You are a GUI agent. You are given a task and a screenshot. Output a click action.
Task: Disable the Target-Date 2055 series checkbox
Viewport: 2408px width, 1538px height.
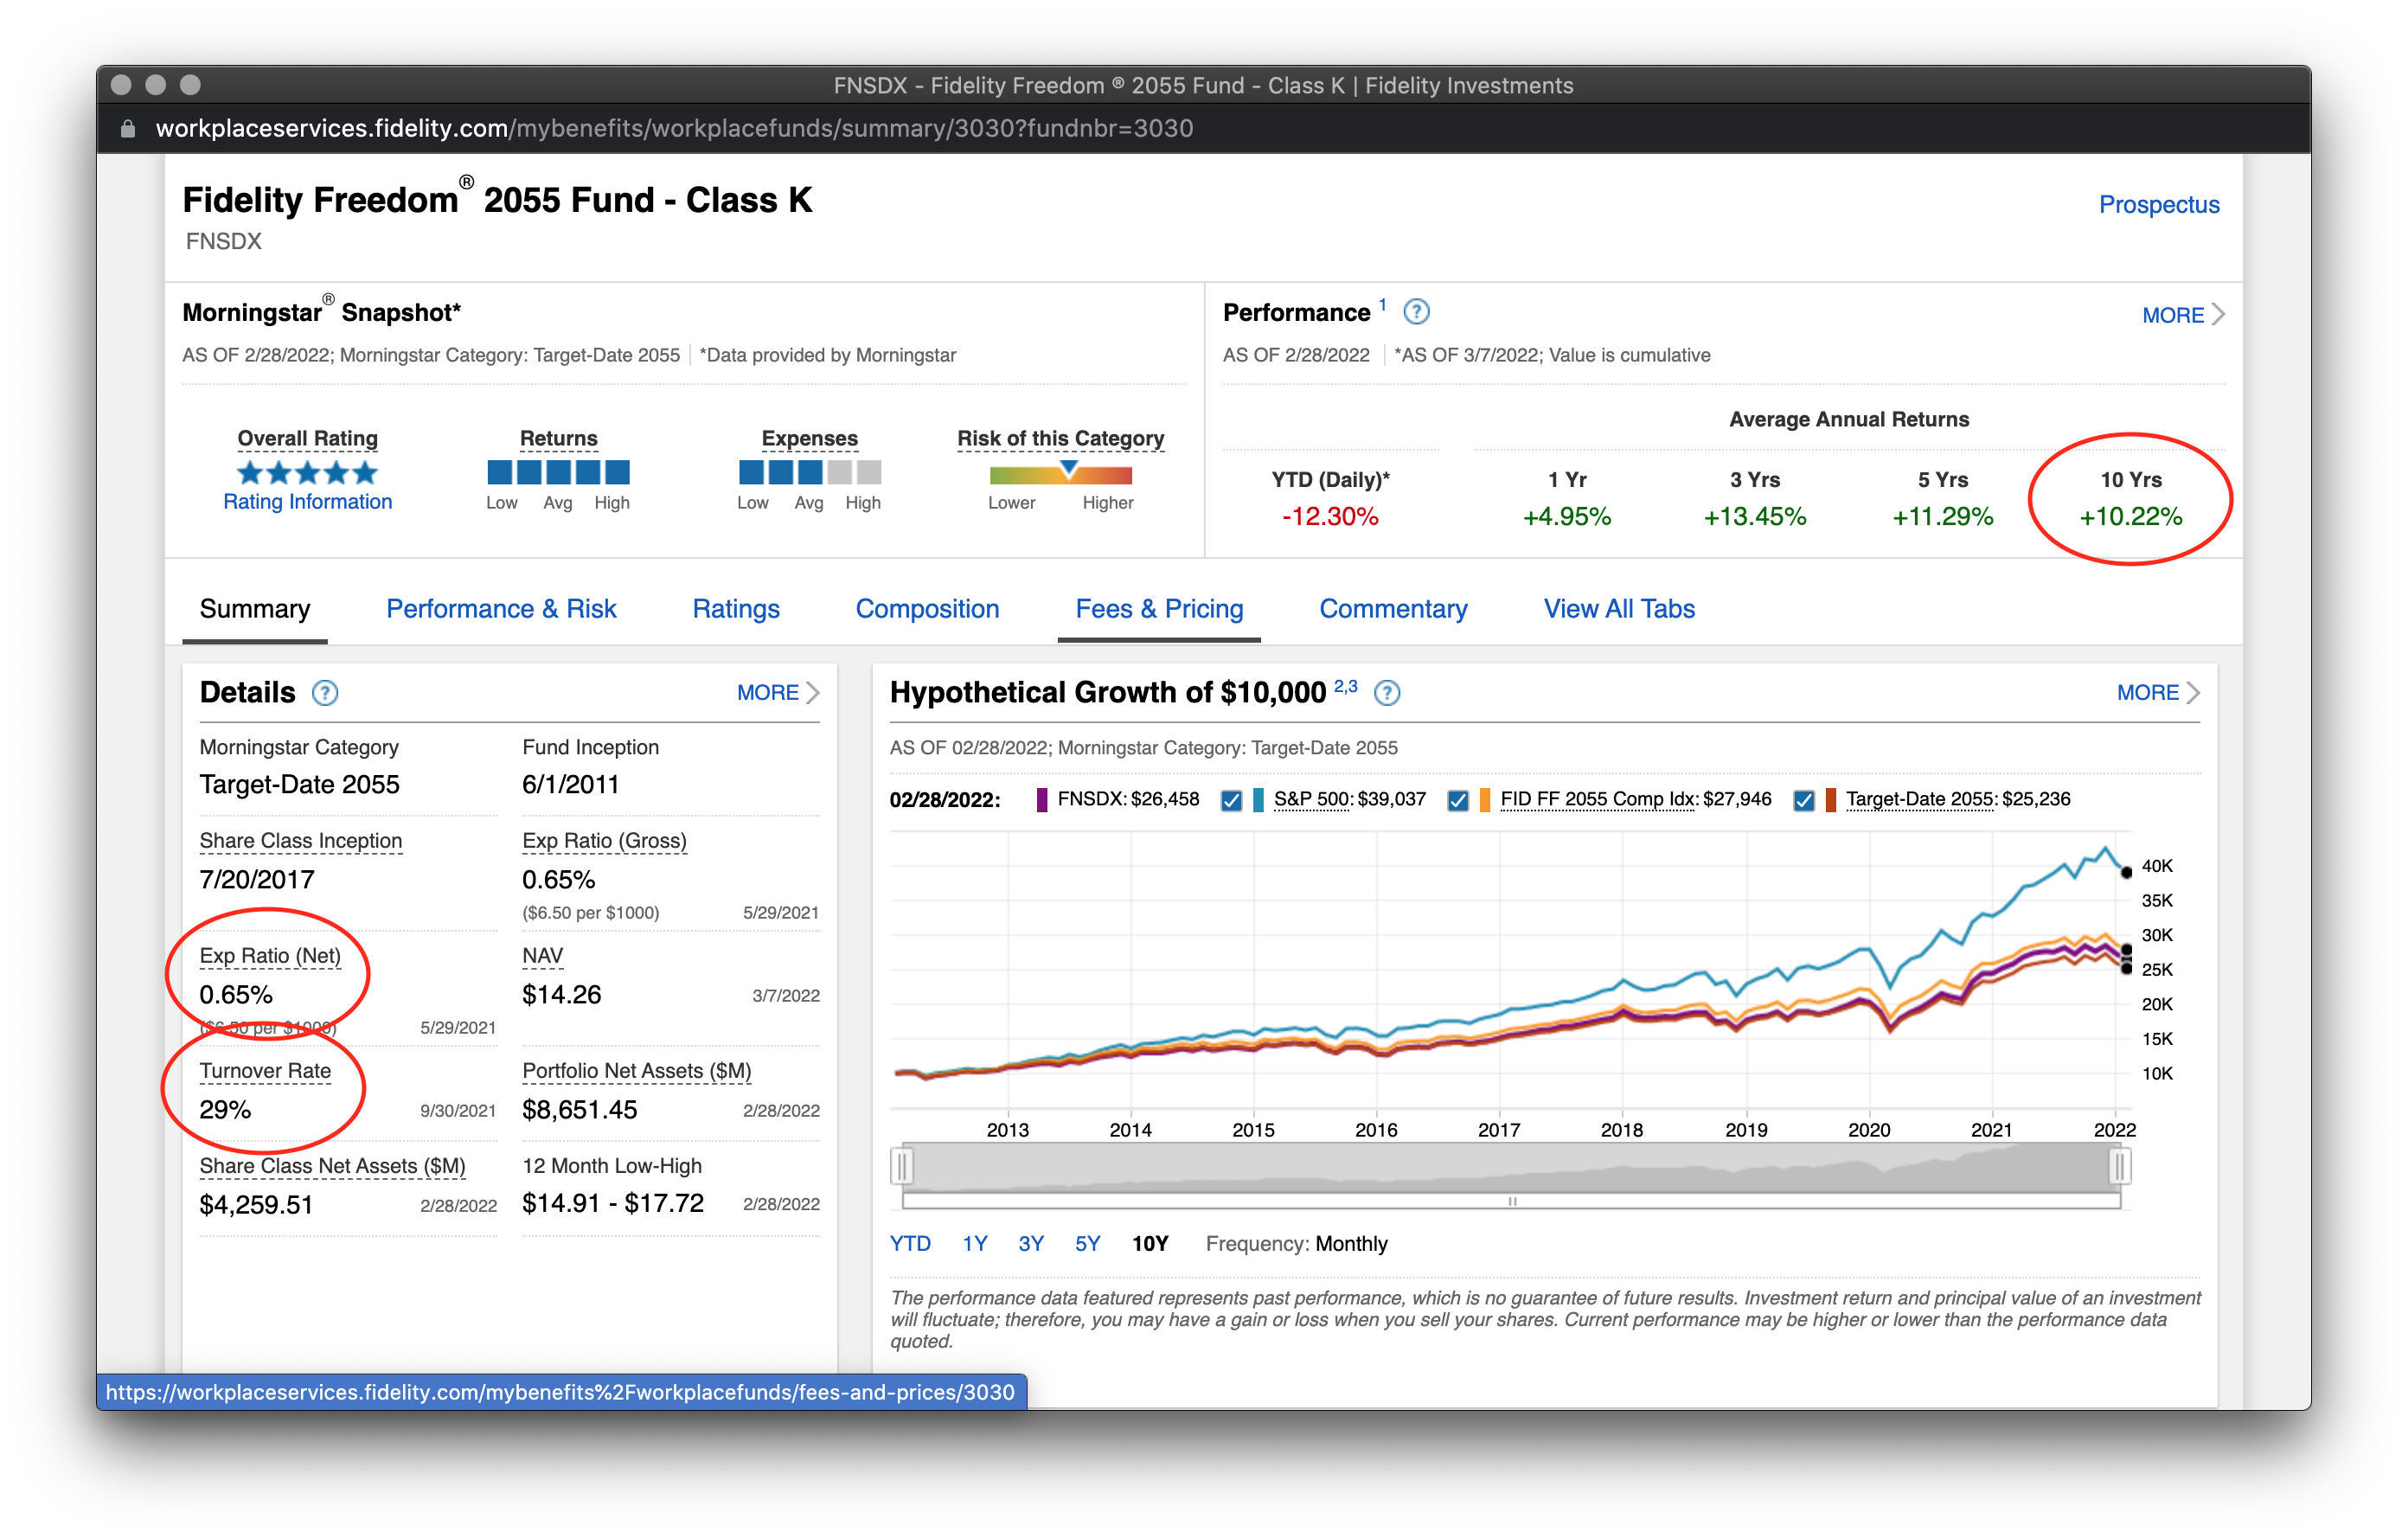[1804, 800]
